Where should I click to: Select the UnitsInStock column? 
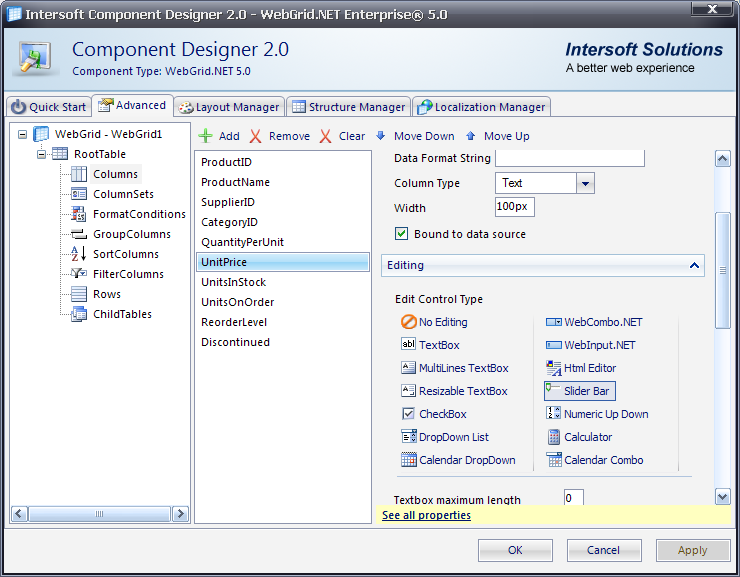(x=283, y=282)
